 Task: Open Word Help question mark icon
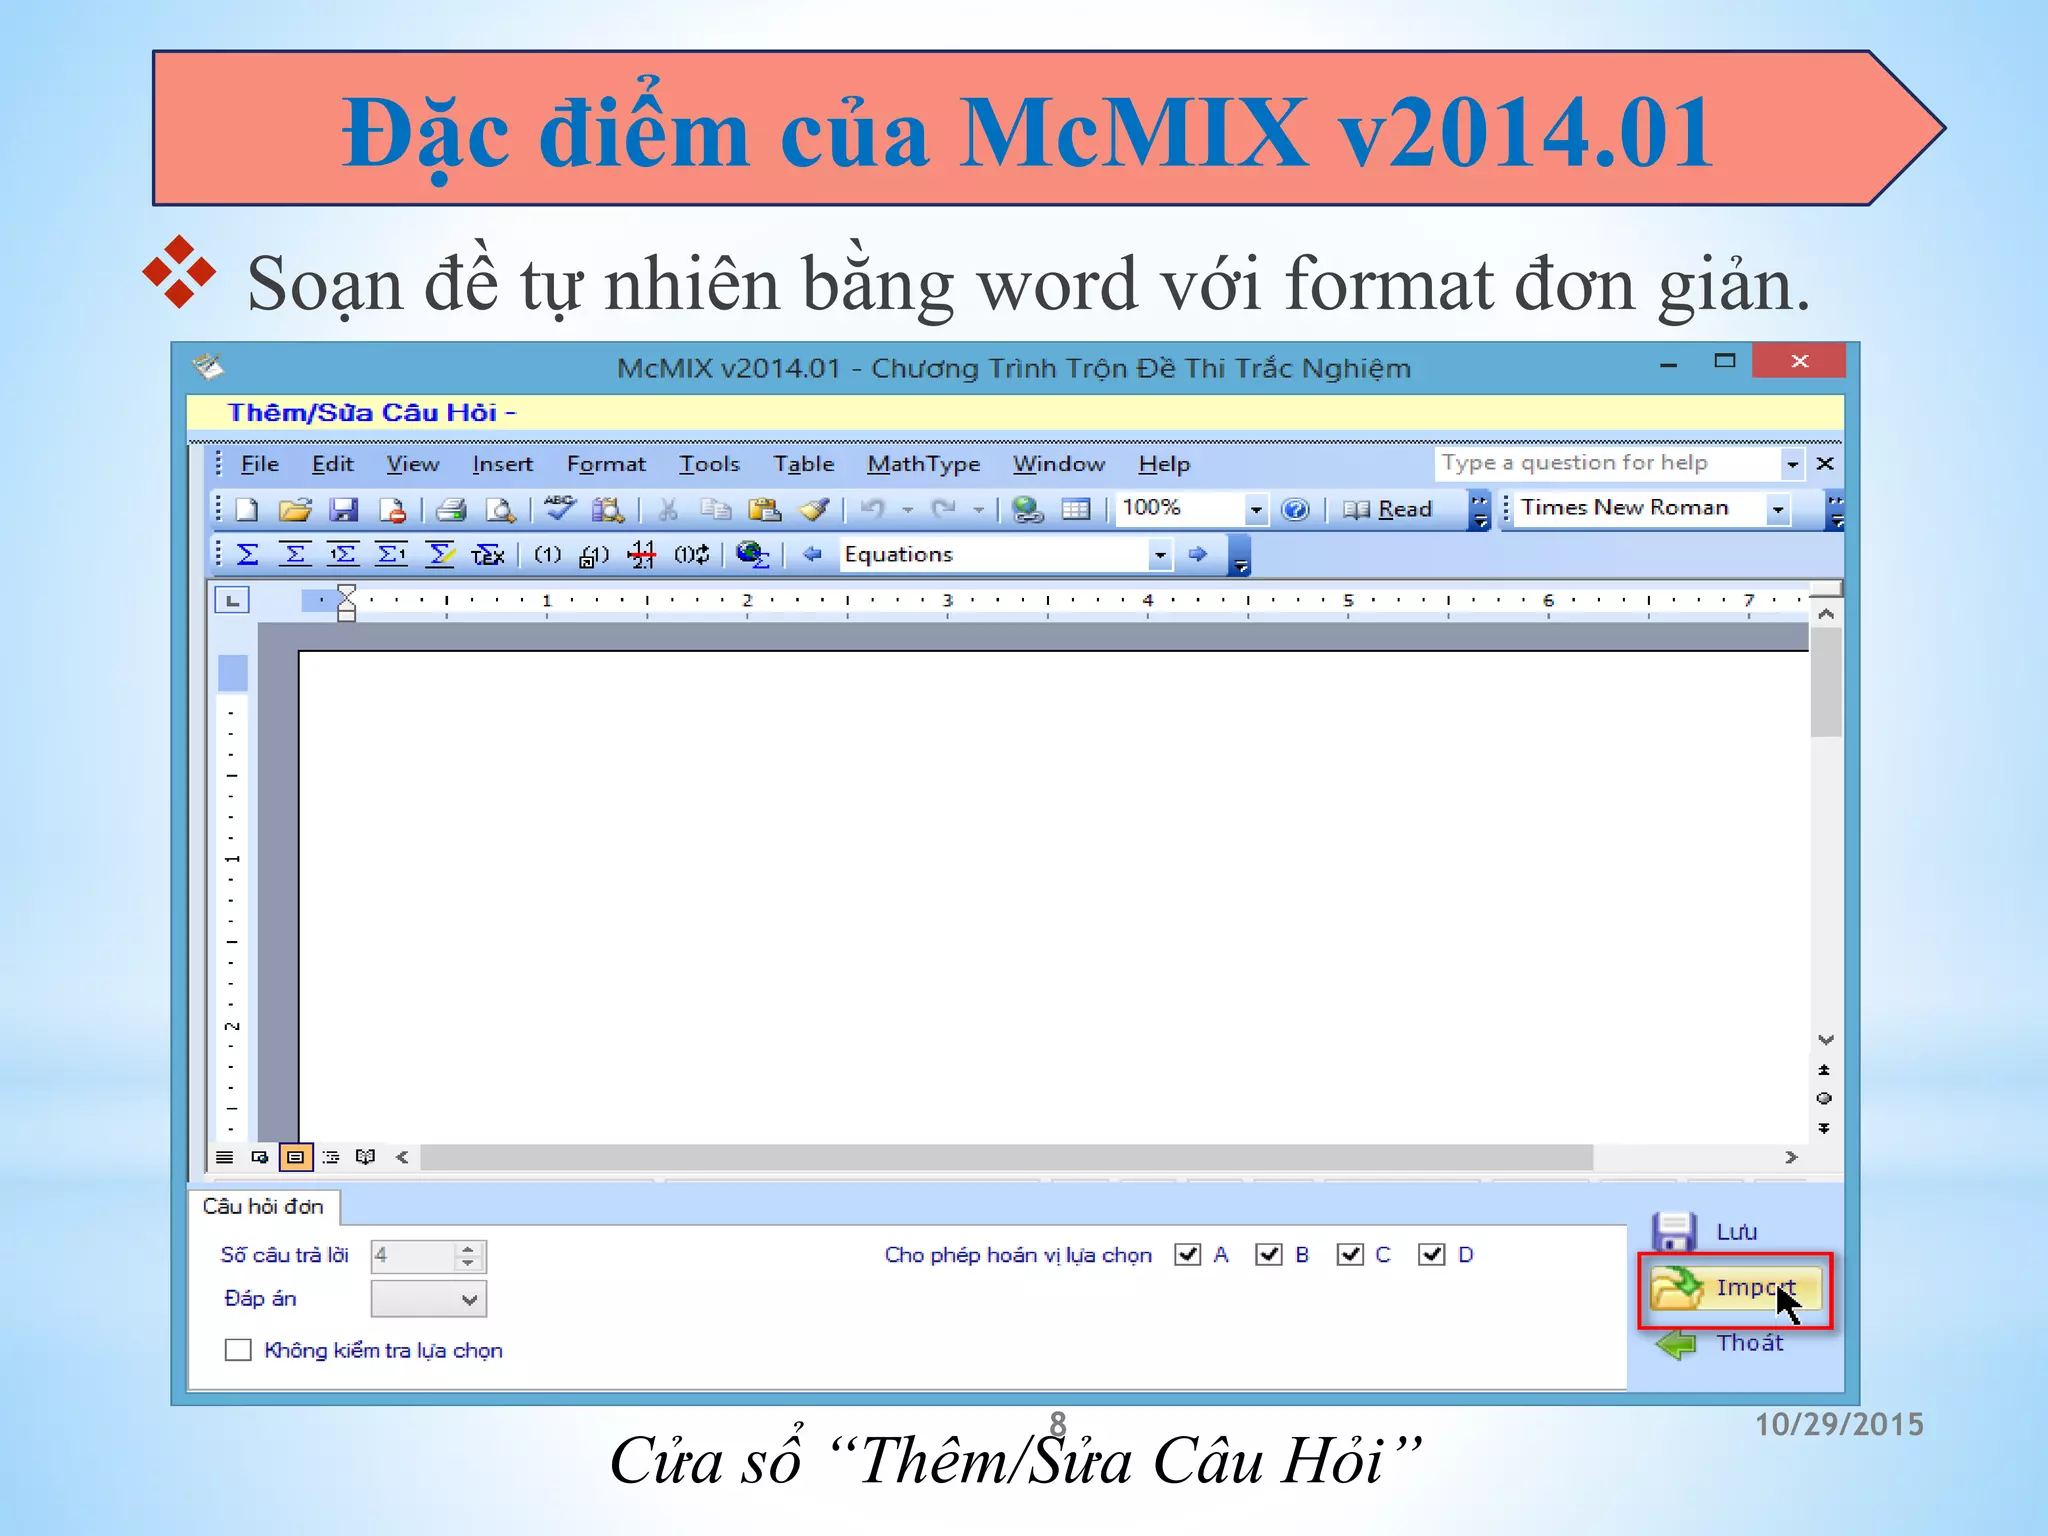[x=1295, y=510]
